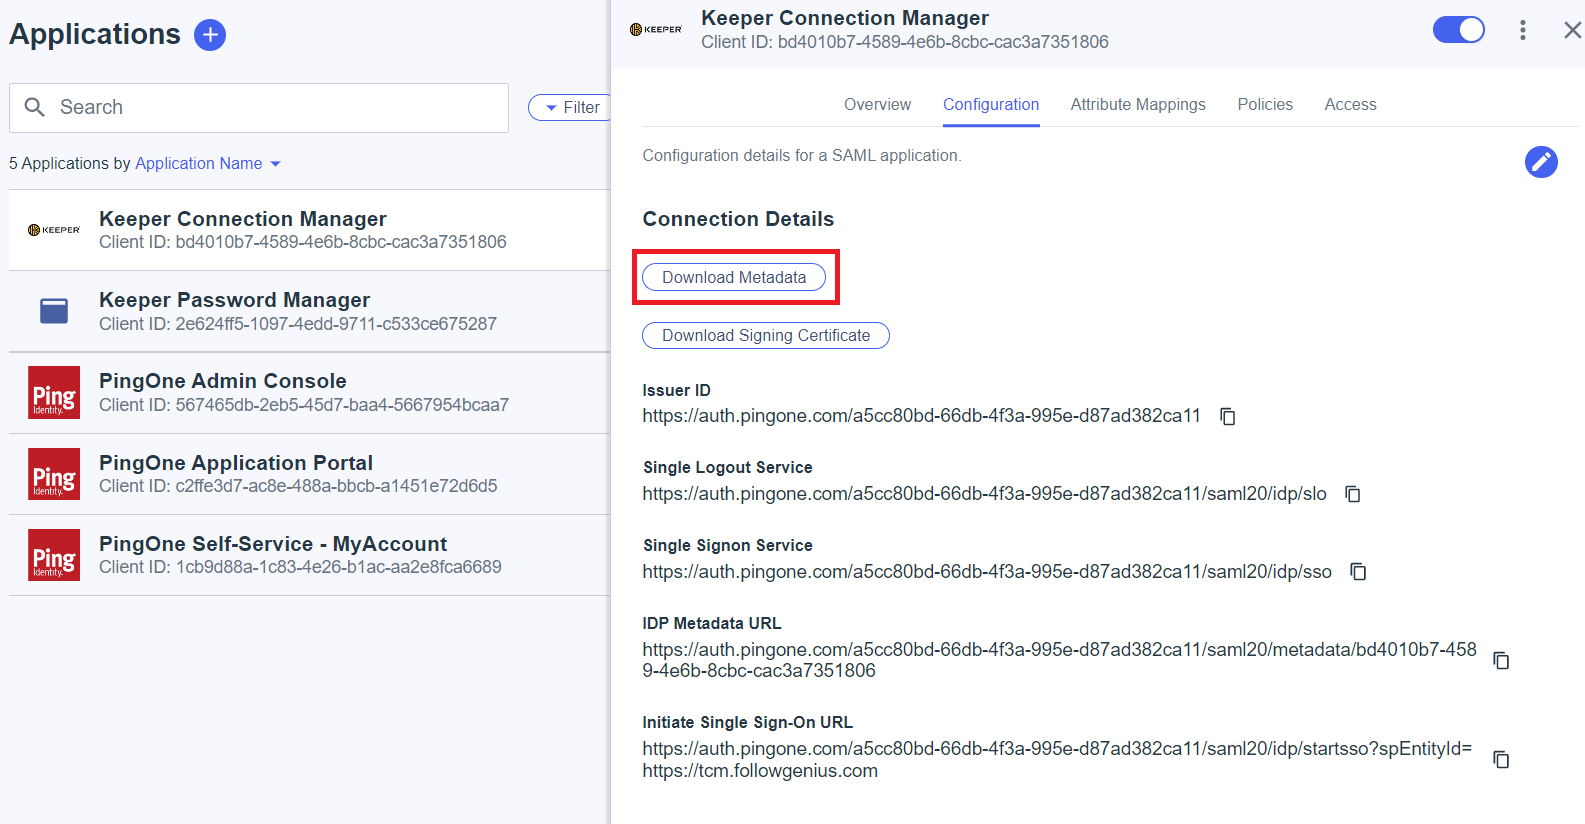1585x824 pixels.
Task: Click the Download Metadata button
Action: (733, 278)
